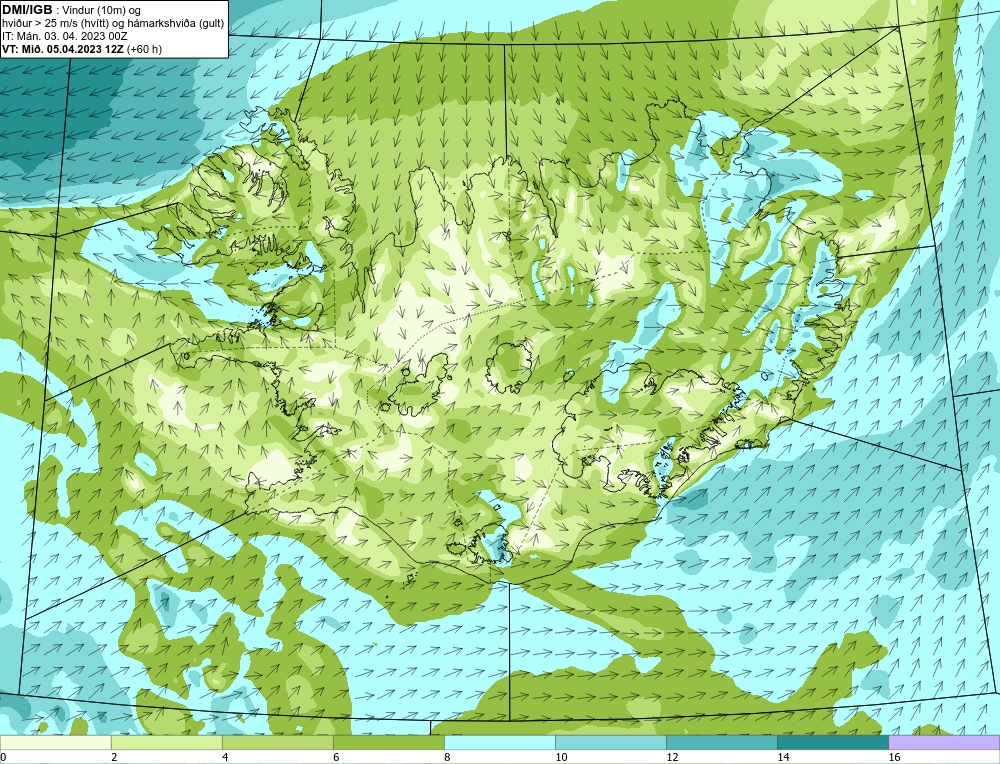Click the 'VT: Mið. 05.04.2023 12Z' valid time
The width and height of the screenshot is (1000, 764).
(x=63, y=49)
